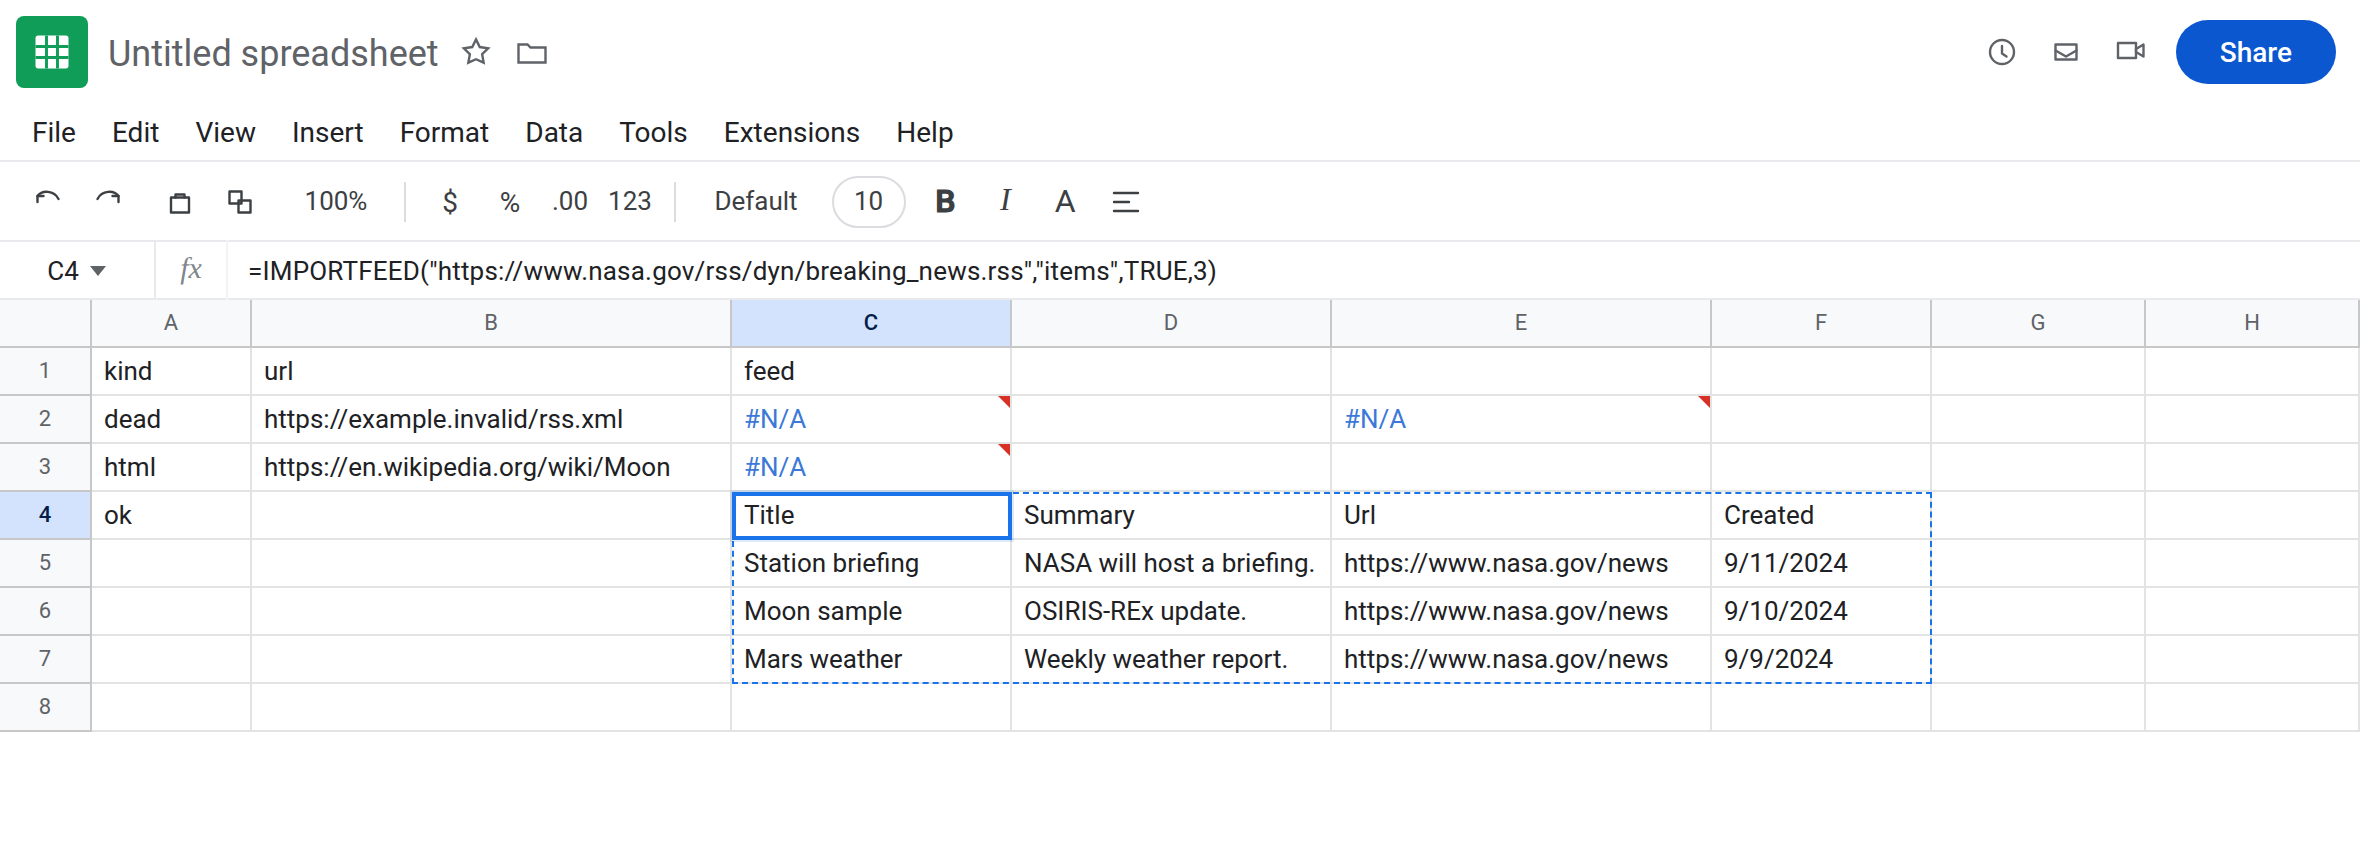Click the paint format icon
Image resolution: width=2360 pixels, height=860 pixels.
240,202
